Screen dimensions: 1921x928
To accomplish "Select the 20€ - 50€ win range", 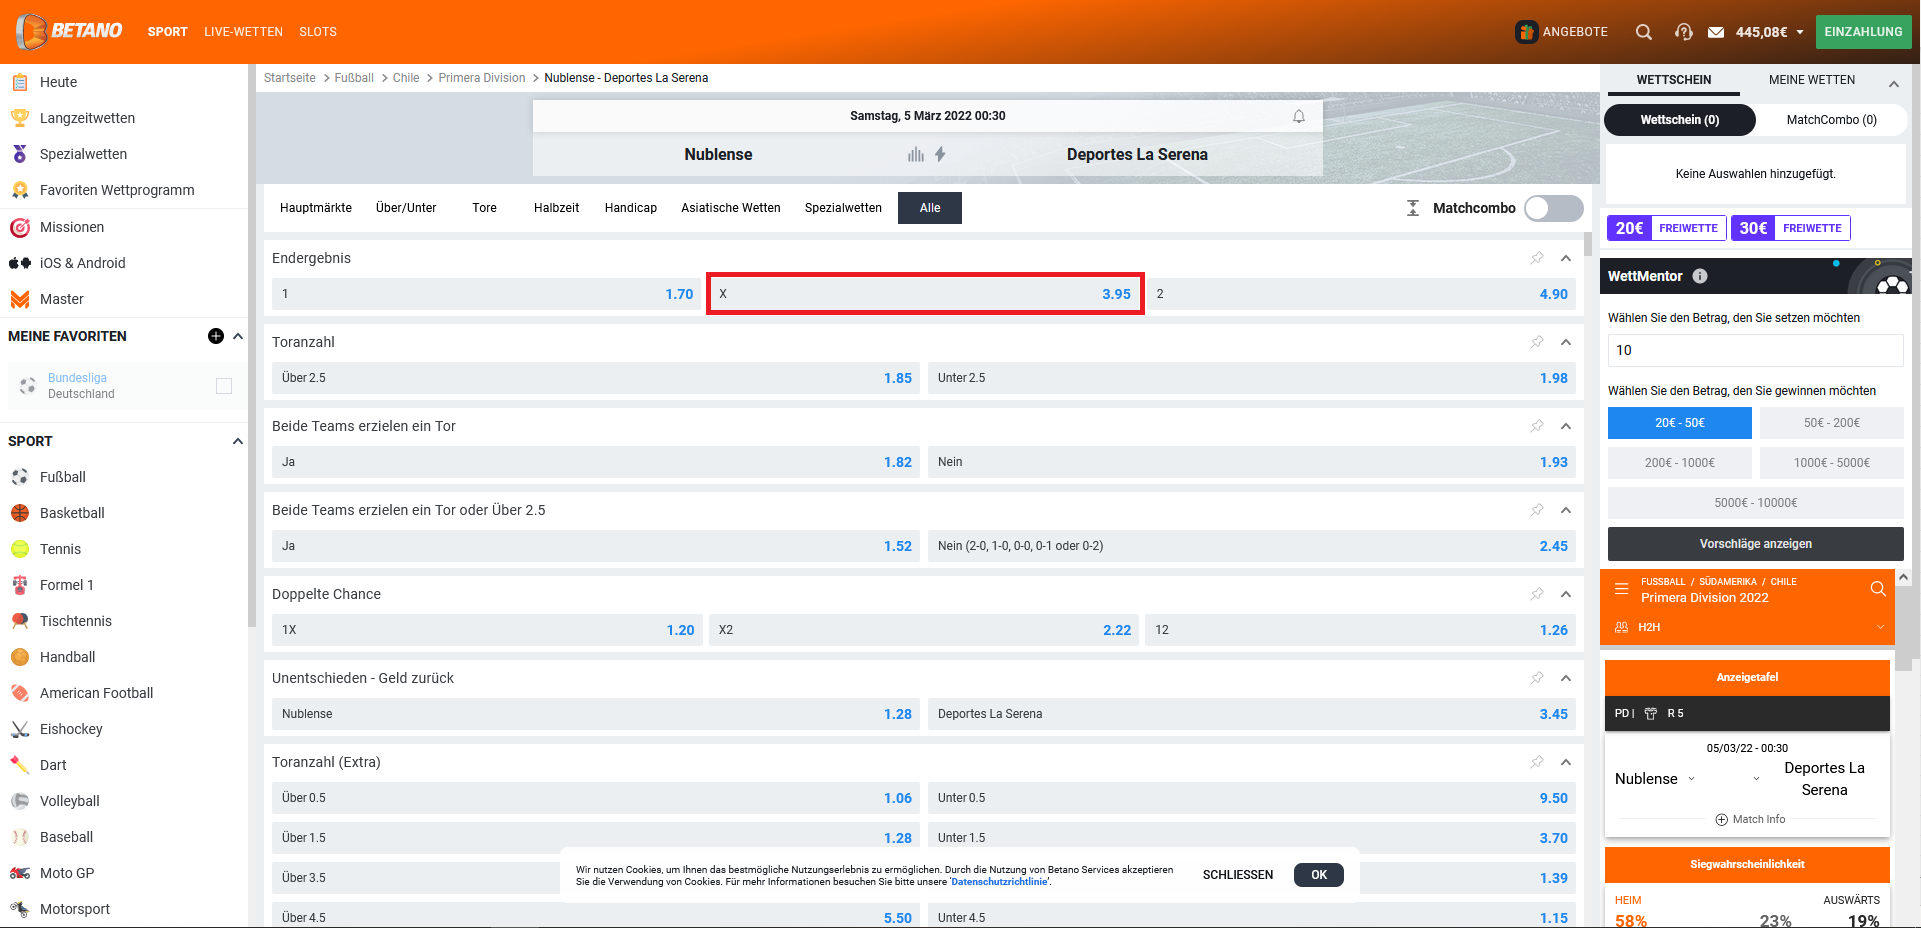I will (x=1680, y=423).
